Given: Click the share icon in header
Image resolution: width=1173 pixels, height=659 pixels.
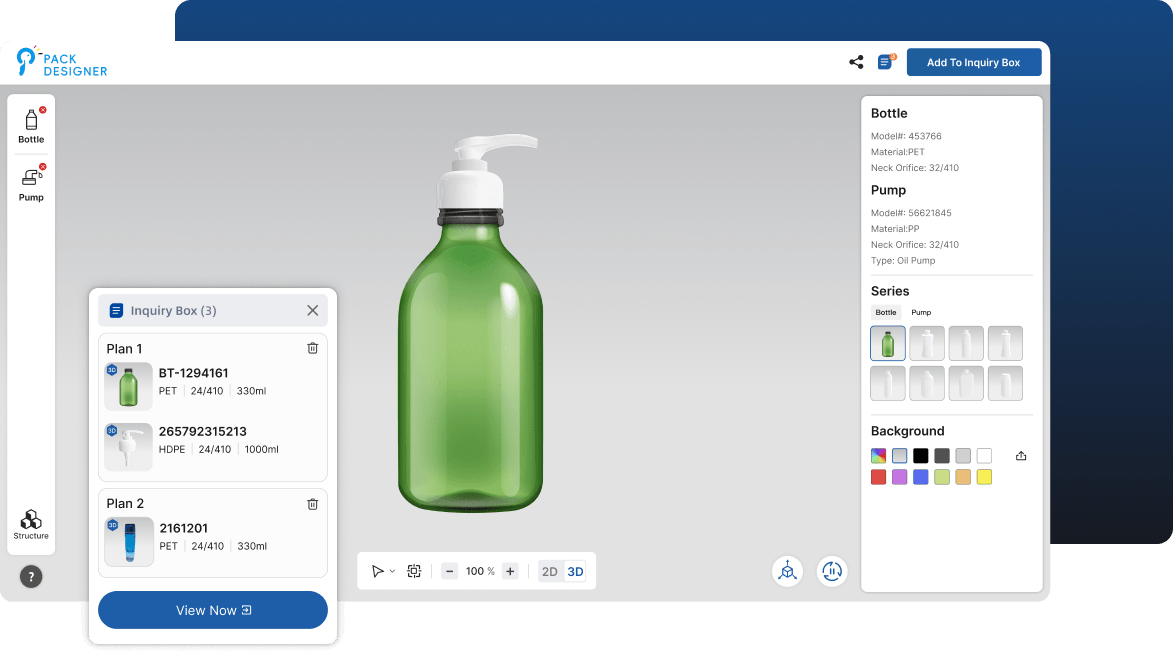Looking at the screenshot, I should [856, 62].
